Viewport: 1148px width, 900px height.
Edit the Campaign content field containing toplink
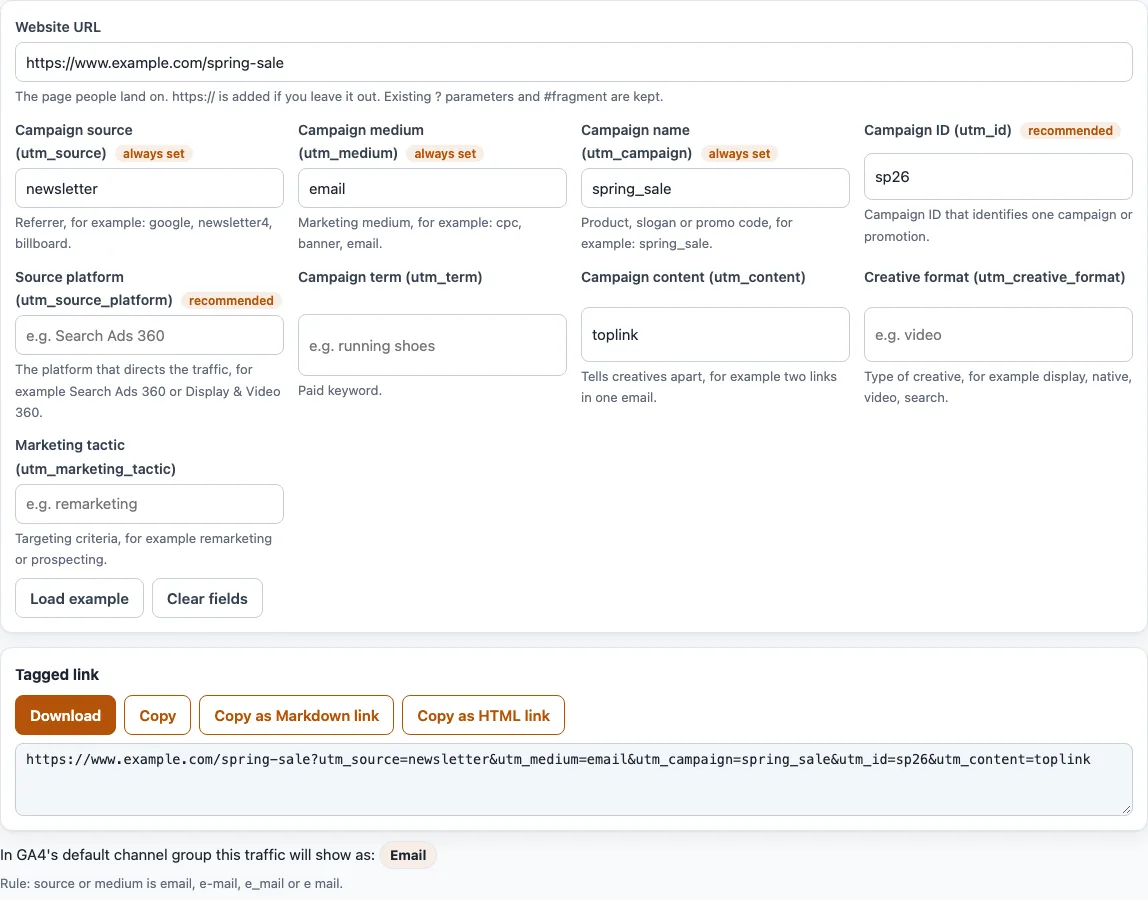[x=715, y=335]
